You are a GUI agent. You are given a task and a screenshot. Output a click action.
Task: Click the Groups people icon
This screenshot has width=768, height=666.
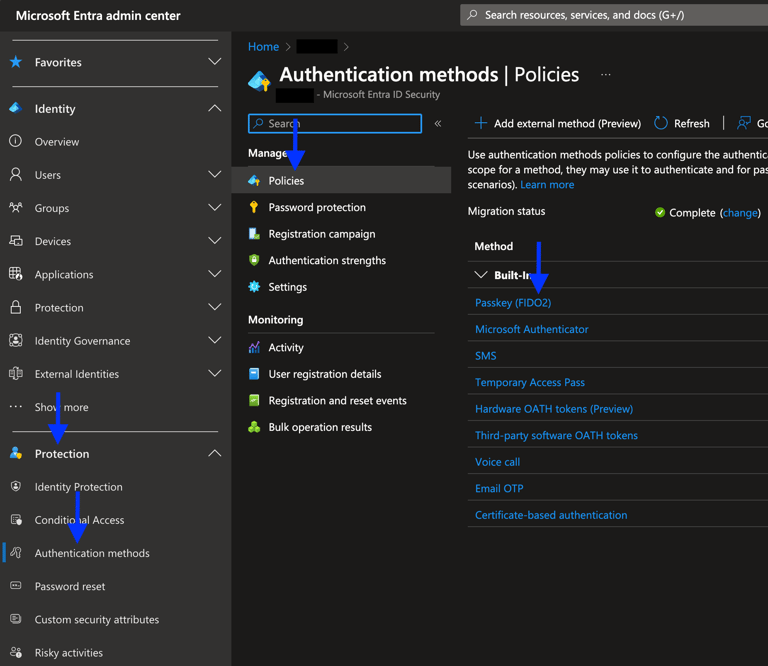click(16, 208)
